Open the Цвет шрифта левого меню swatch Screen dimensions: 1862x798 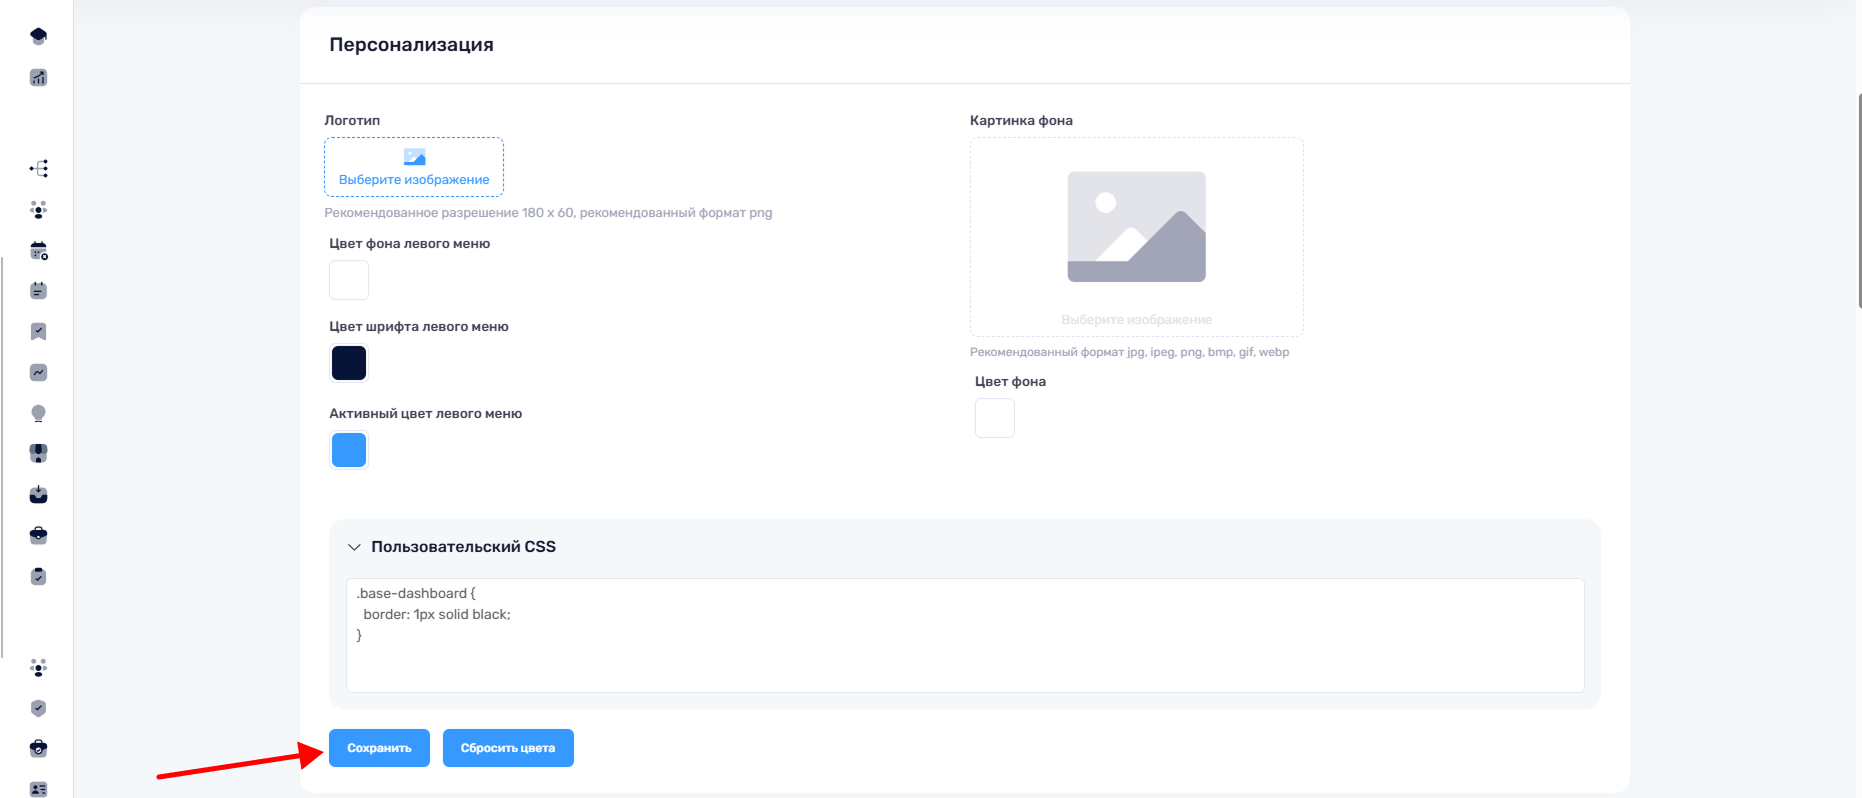[349, 363]
